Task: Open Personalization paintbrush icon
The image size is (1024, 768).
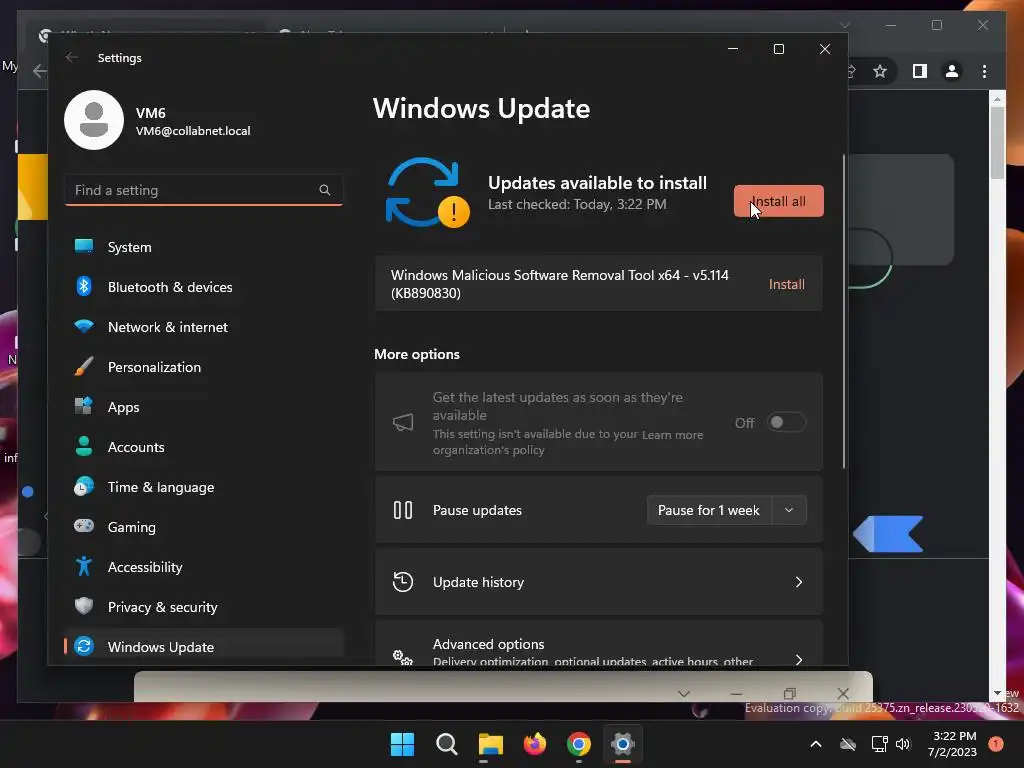Action: 84,366
